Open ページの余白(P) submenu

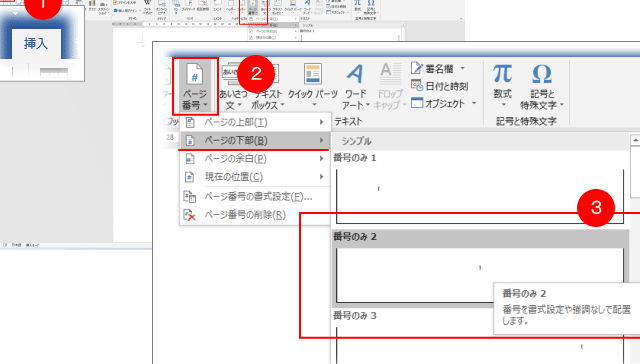click(255, 158)
